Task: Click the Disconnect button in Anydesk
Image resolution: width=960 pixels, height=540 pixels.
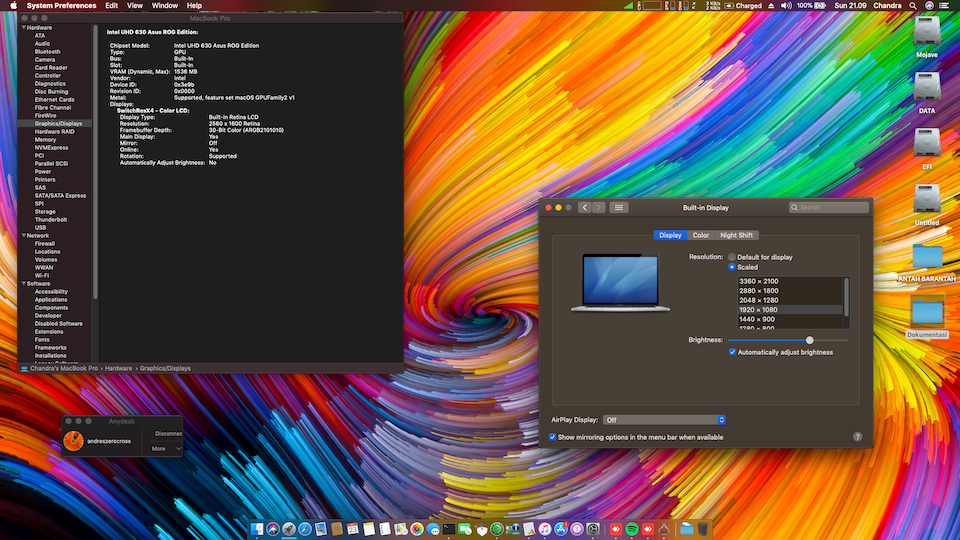Action: coord(168,434)
